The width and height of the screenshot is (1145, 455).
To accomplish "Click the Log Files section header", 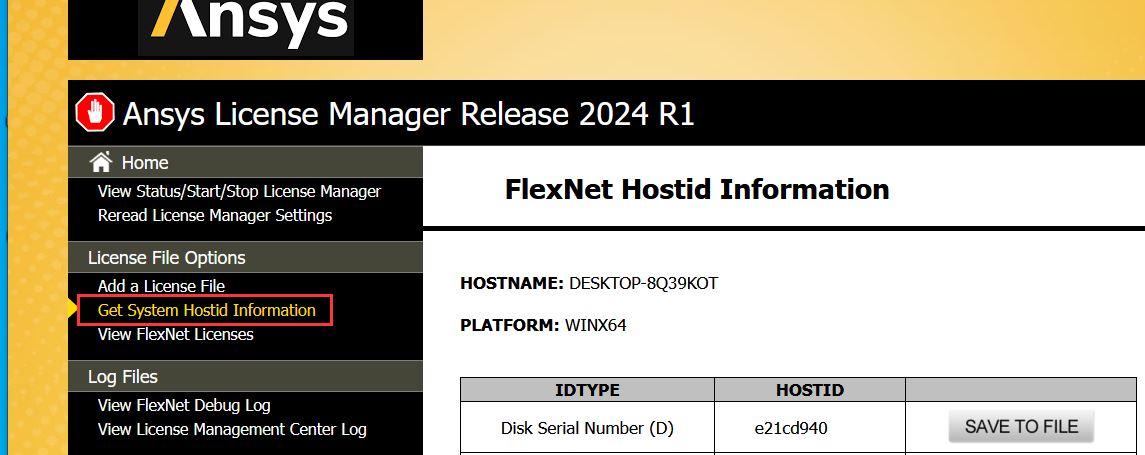I will click(122, 376).
